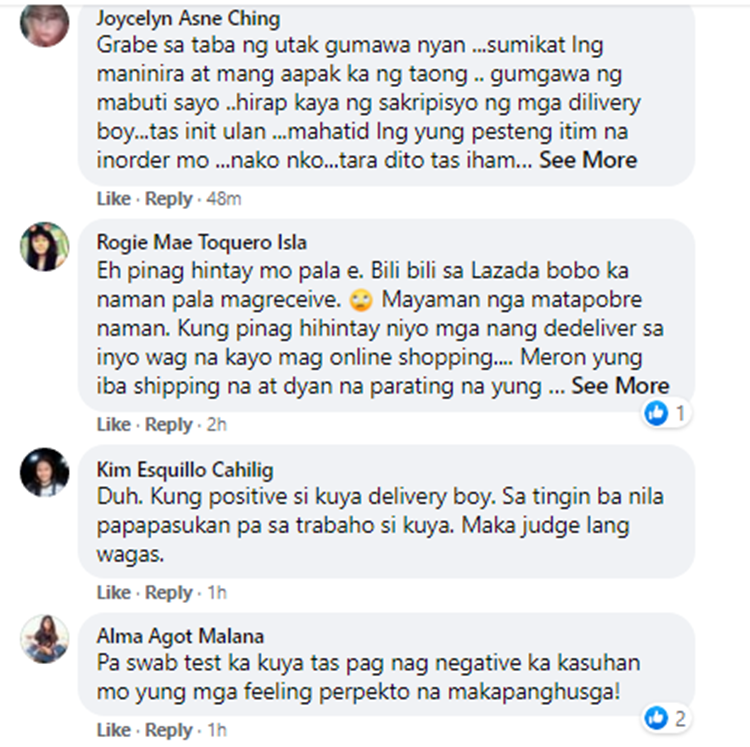This screenshot has height=747, width=750.
Task: Click Kim Esquillo Cahilig's profile photo
Action: click(44, 472)
